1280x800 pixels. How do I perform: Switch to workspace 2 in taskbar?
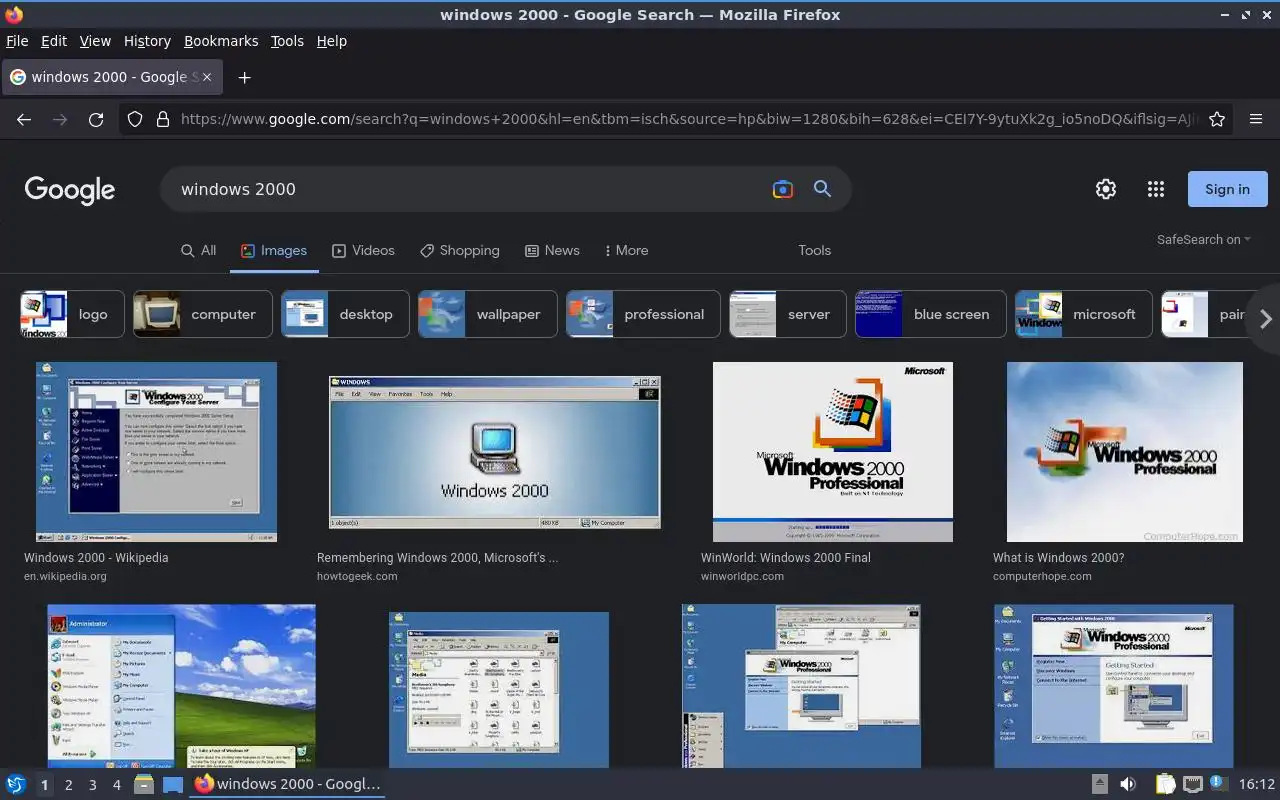(x=68, y=785)
